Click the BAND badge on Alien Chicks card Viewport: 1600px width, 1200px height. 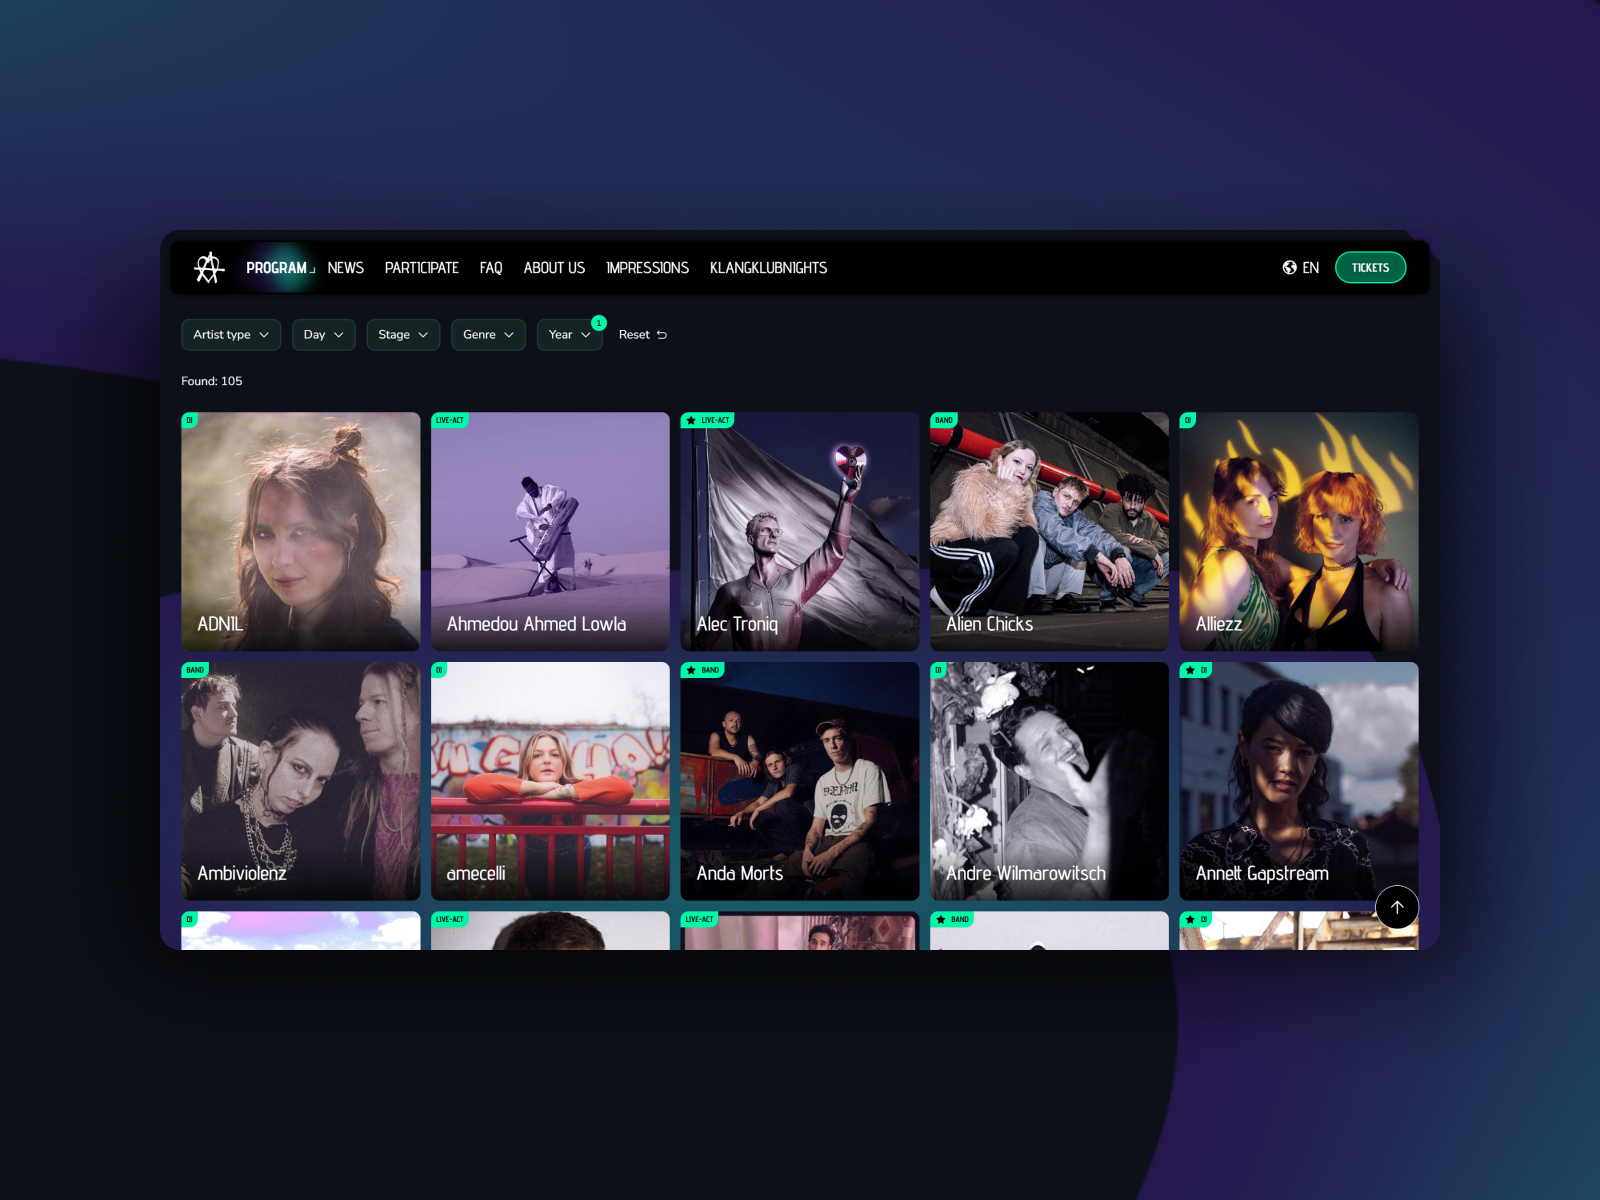coord(944,420)
